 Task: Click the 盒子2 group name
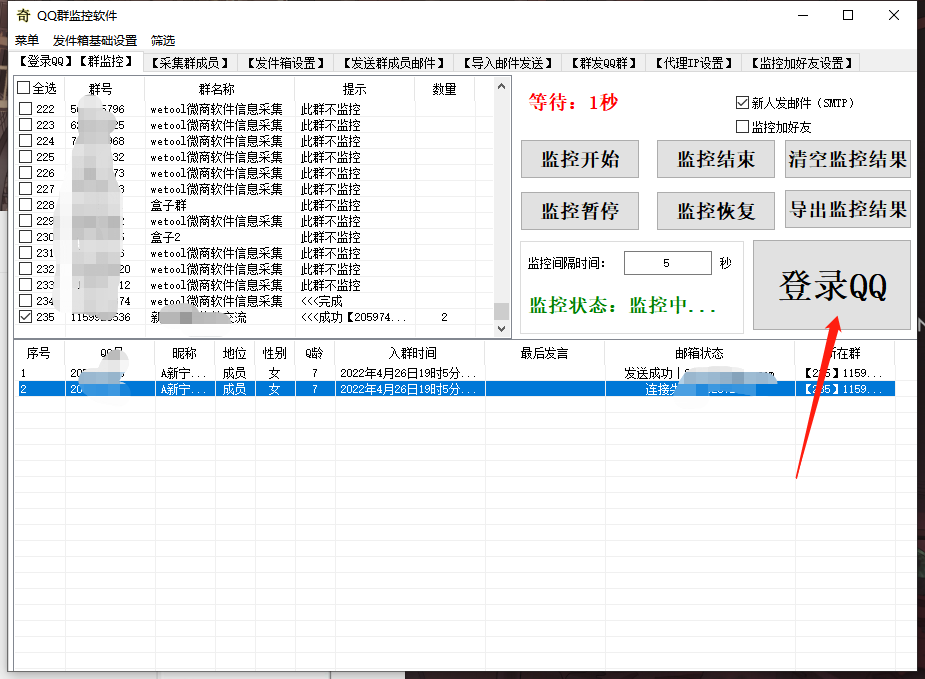[166, 237]
